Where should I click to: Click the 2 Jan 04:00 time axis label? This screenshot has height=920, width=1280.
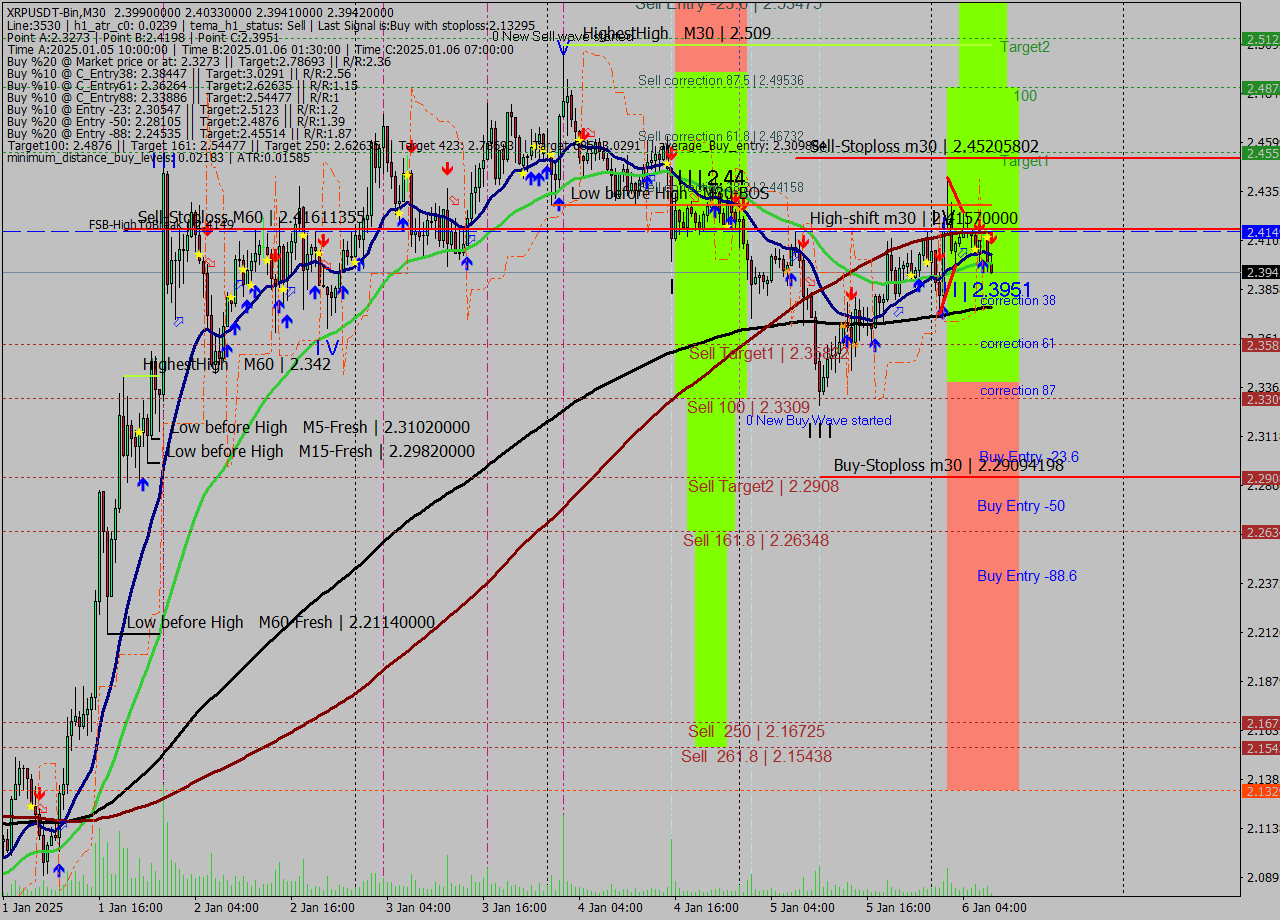click(x=226, y=908)
